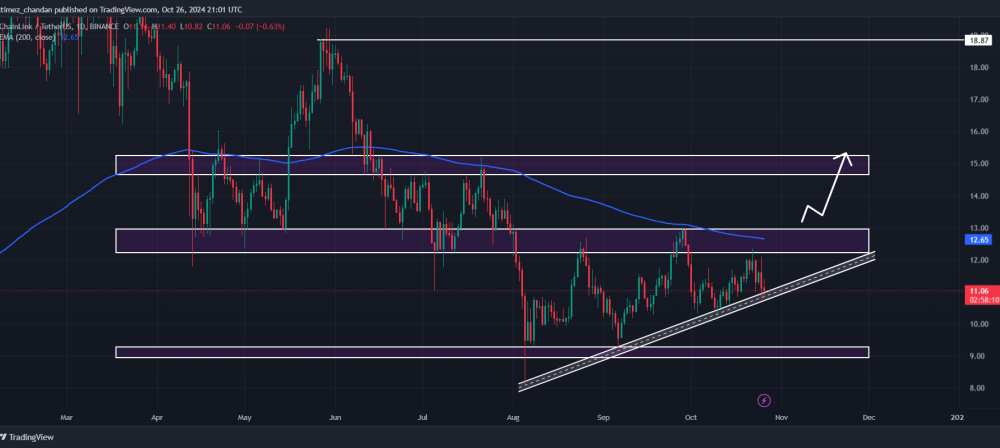Screen dimensions: 1000x448
Task: Click the white projected upward arrow drawing
Action: click(x=827, y=186)
